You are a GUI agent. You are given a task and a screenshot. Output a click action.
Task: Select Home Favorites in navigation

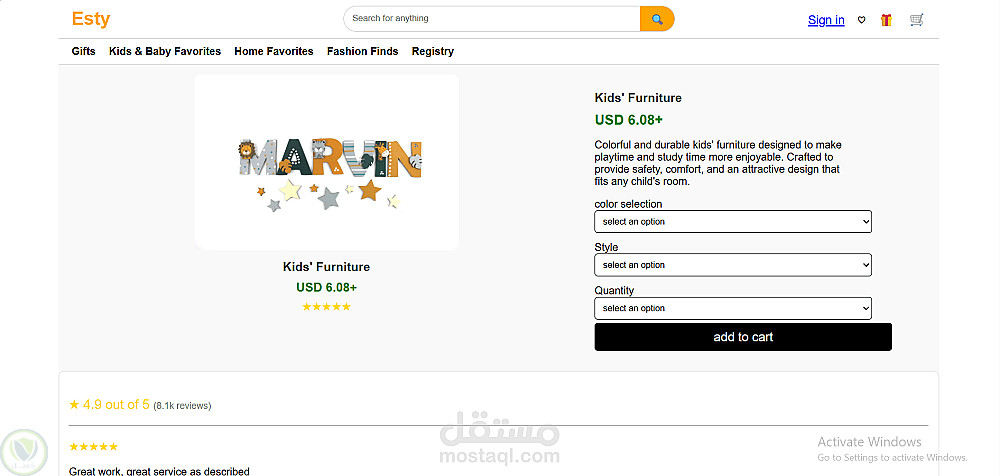pos(274,51)
